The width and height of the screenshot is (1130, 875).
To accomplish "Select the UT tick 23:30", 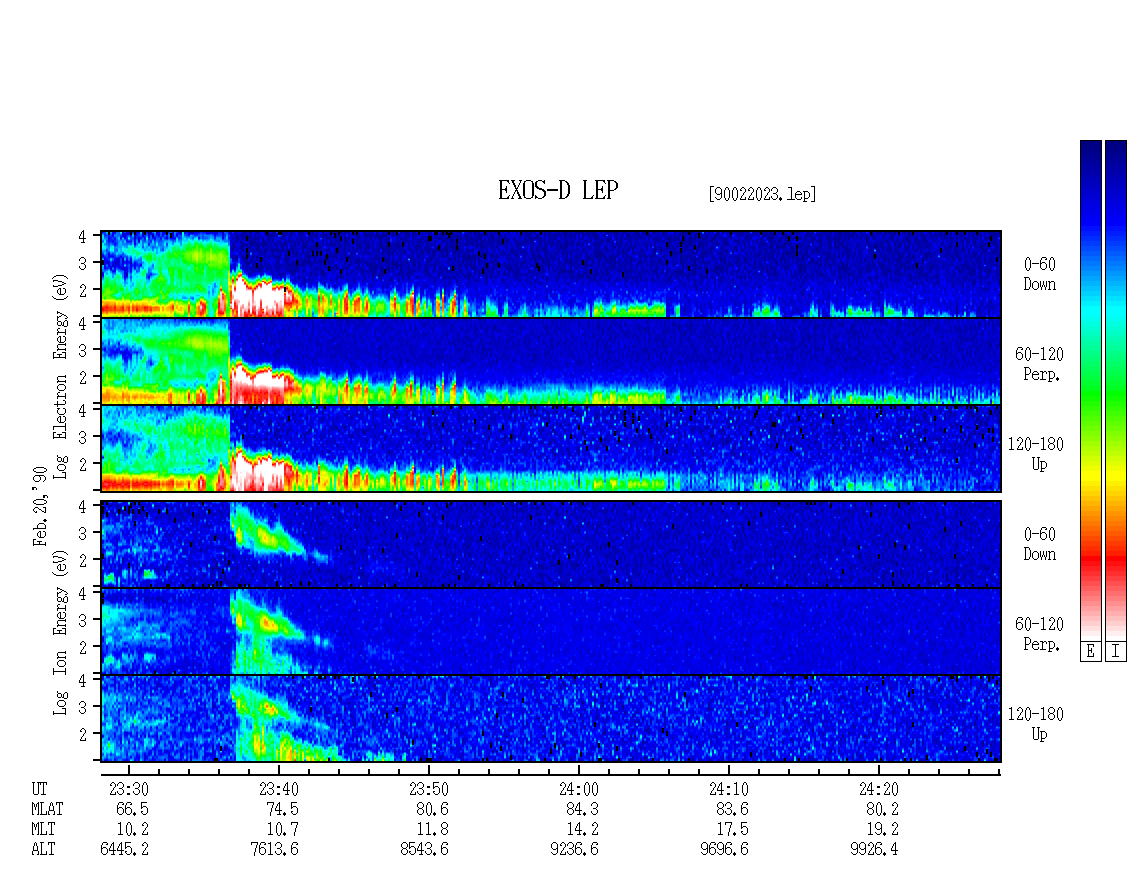I will click(x=129, y=789).
